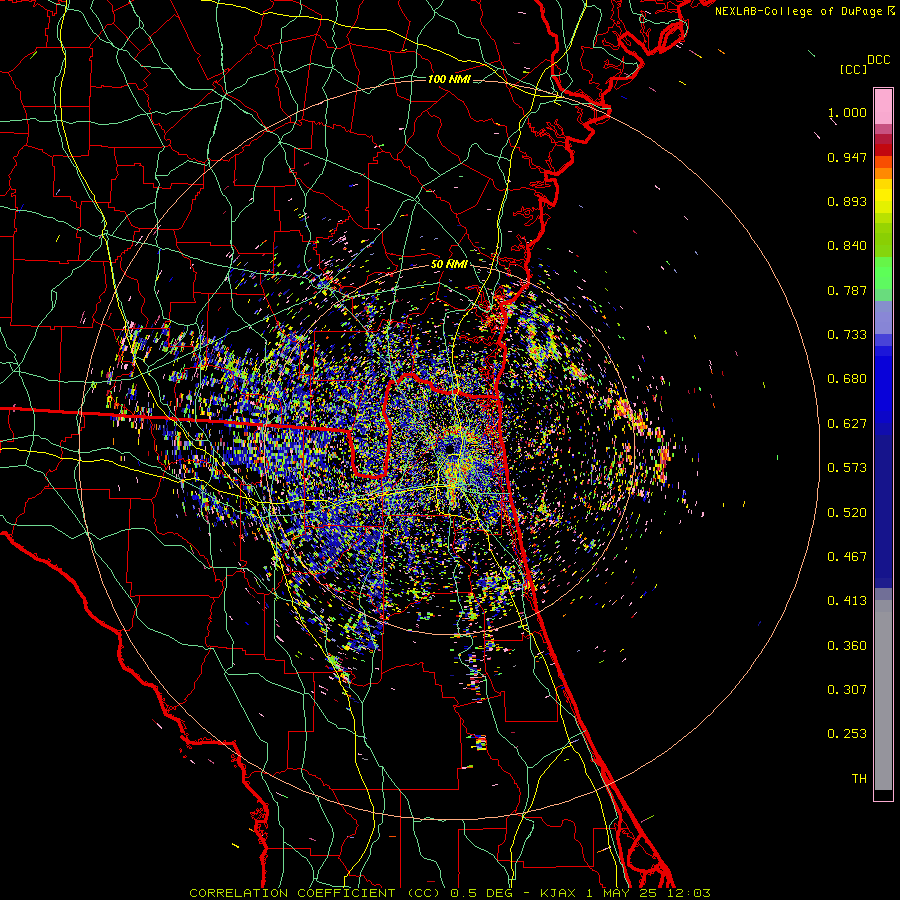Image resolution: width=900 pixels, height=900 pixels.
Task: Select the 0.787 scale value
Action: 847,290
